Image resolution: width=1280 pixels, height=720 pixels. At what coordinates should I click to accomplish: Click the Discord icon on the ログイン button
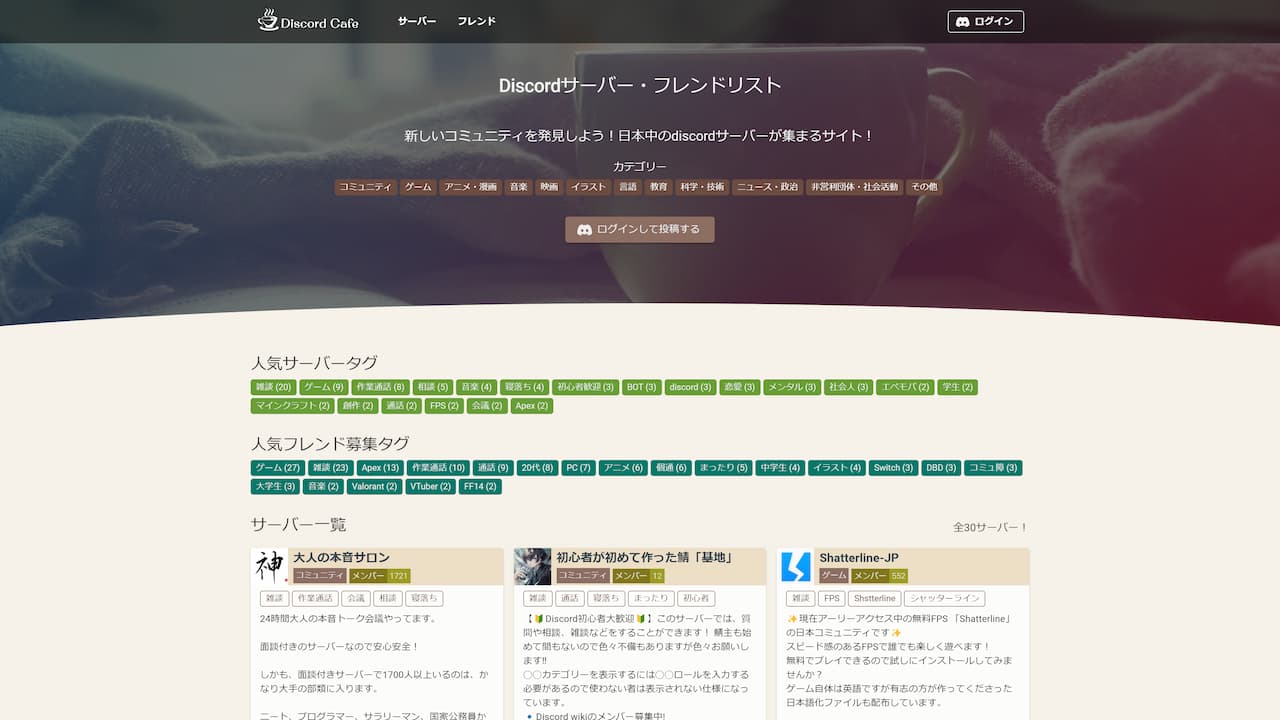(961, 21)
